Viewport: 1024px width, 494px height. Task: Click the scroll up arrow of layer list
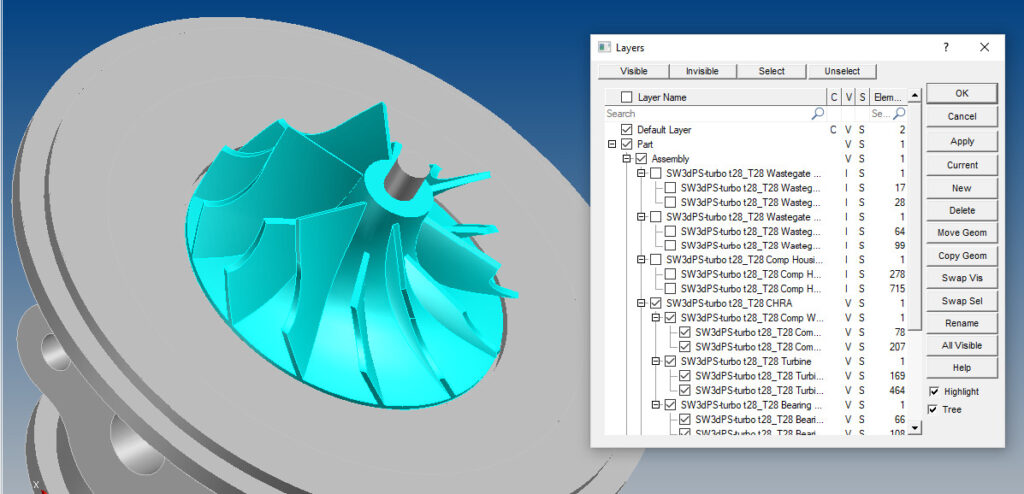(x=915, y=97)
